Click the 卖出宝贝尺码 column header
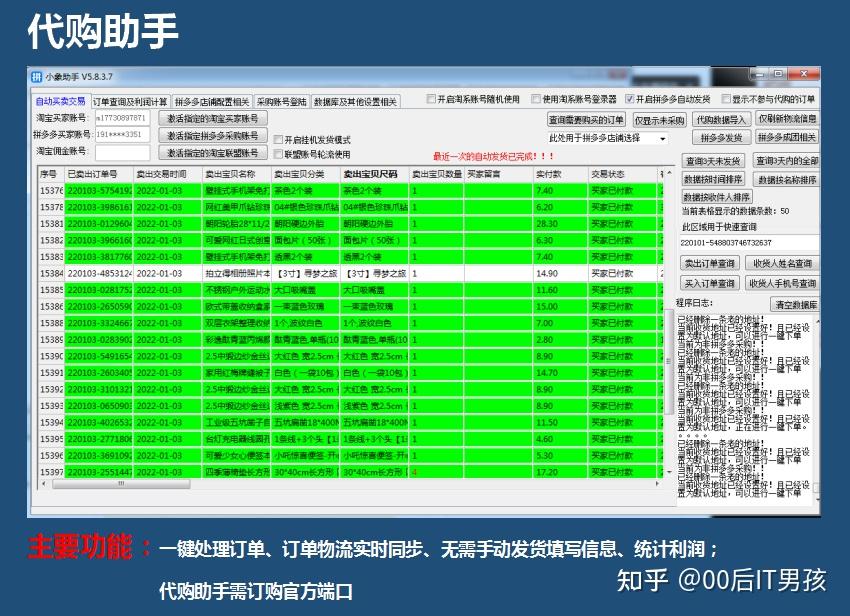The height and width of the screenshot is (616, 850). [x=374, y=174]
